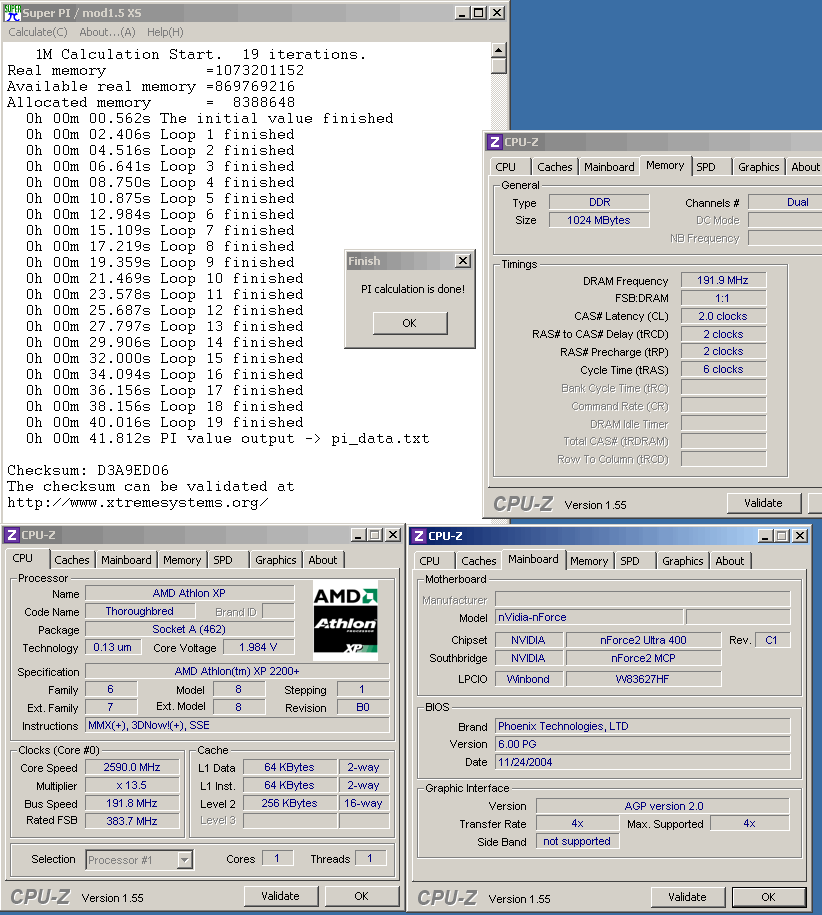Click the Z icon of CPU-Z CPU window
This screenshot has width=822, height=915.
pyautogui.click(x=12, y=535)
